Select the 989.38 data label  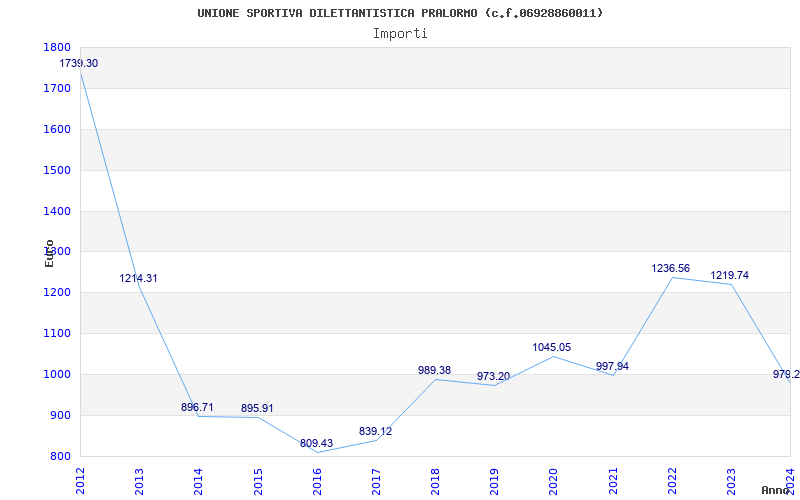(x=435, y=370)
